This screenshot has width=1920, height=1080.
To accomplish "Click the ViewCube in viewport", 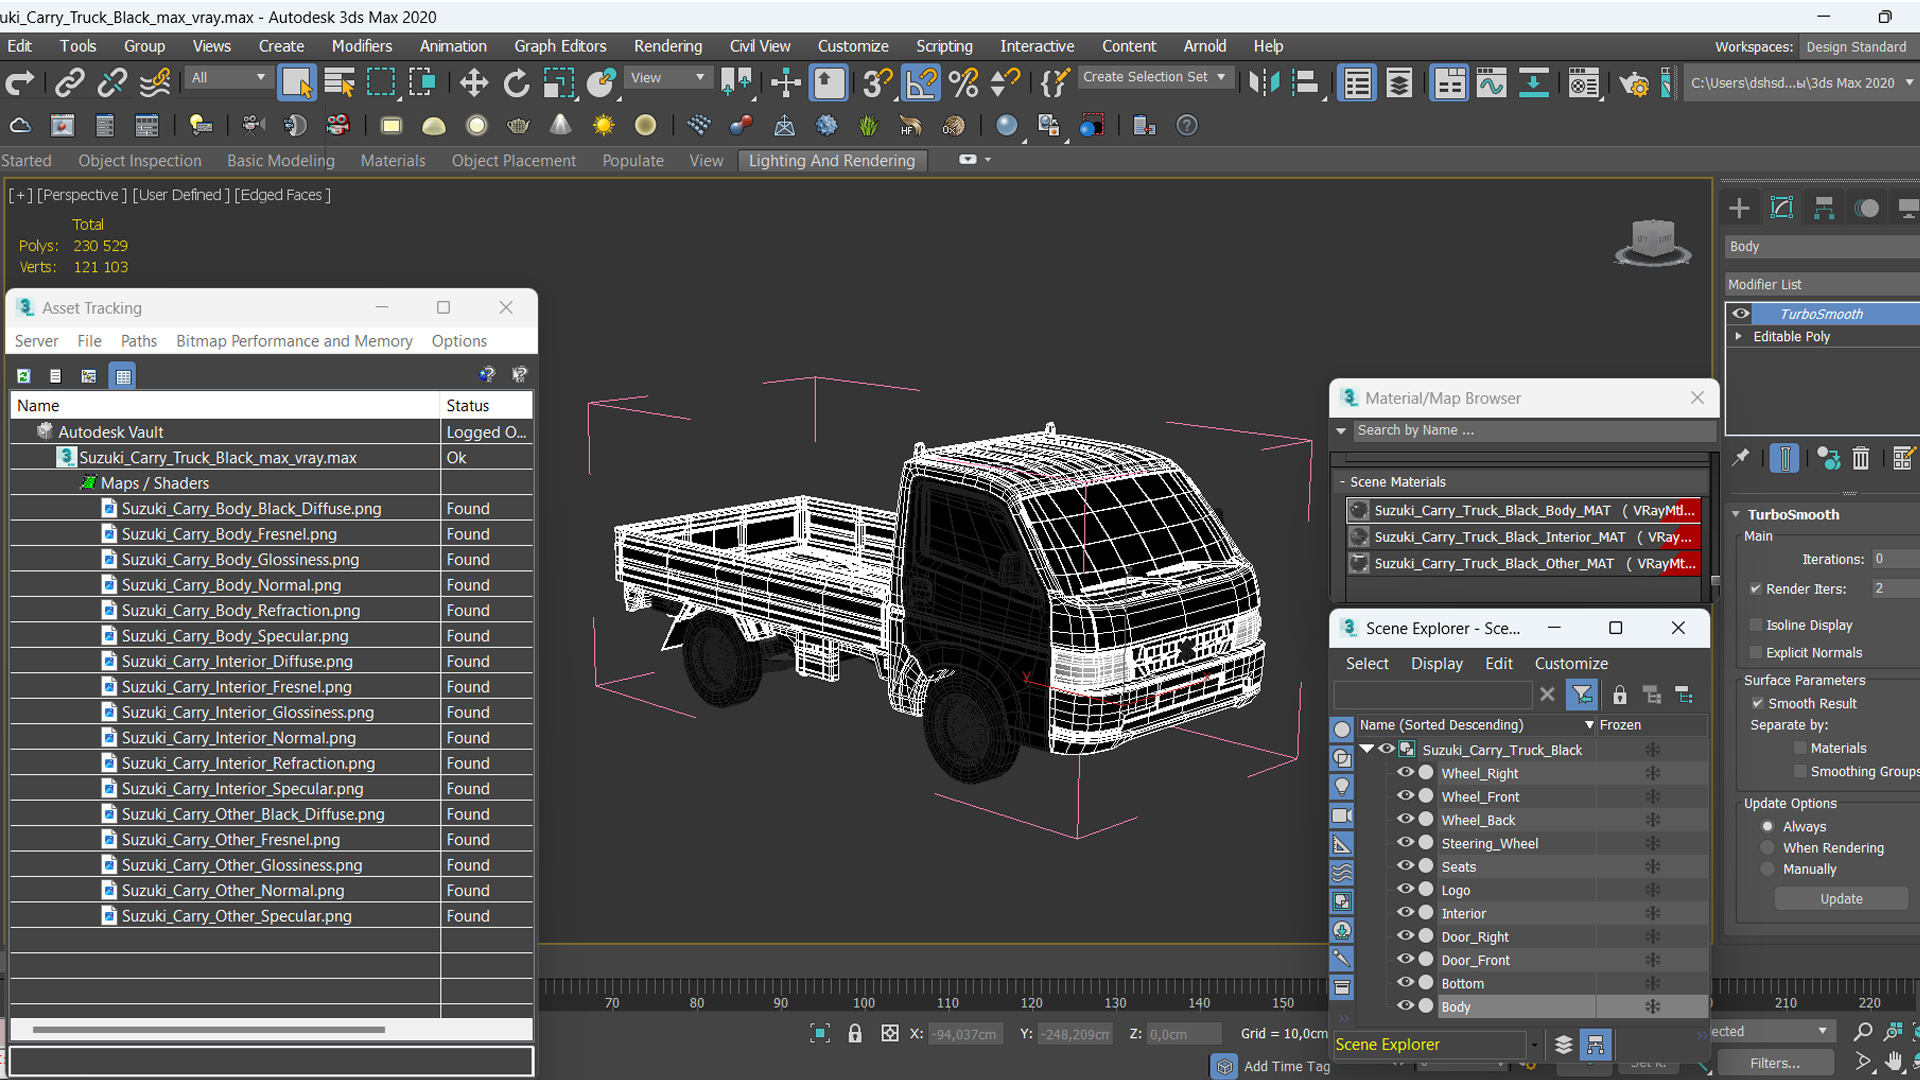I will 1652,242.
